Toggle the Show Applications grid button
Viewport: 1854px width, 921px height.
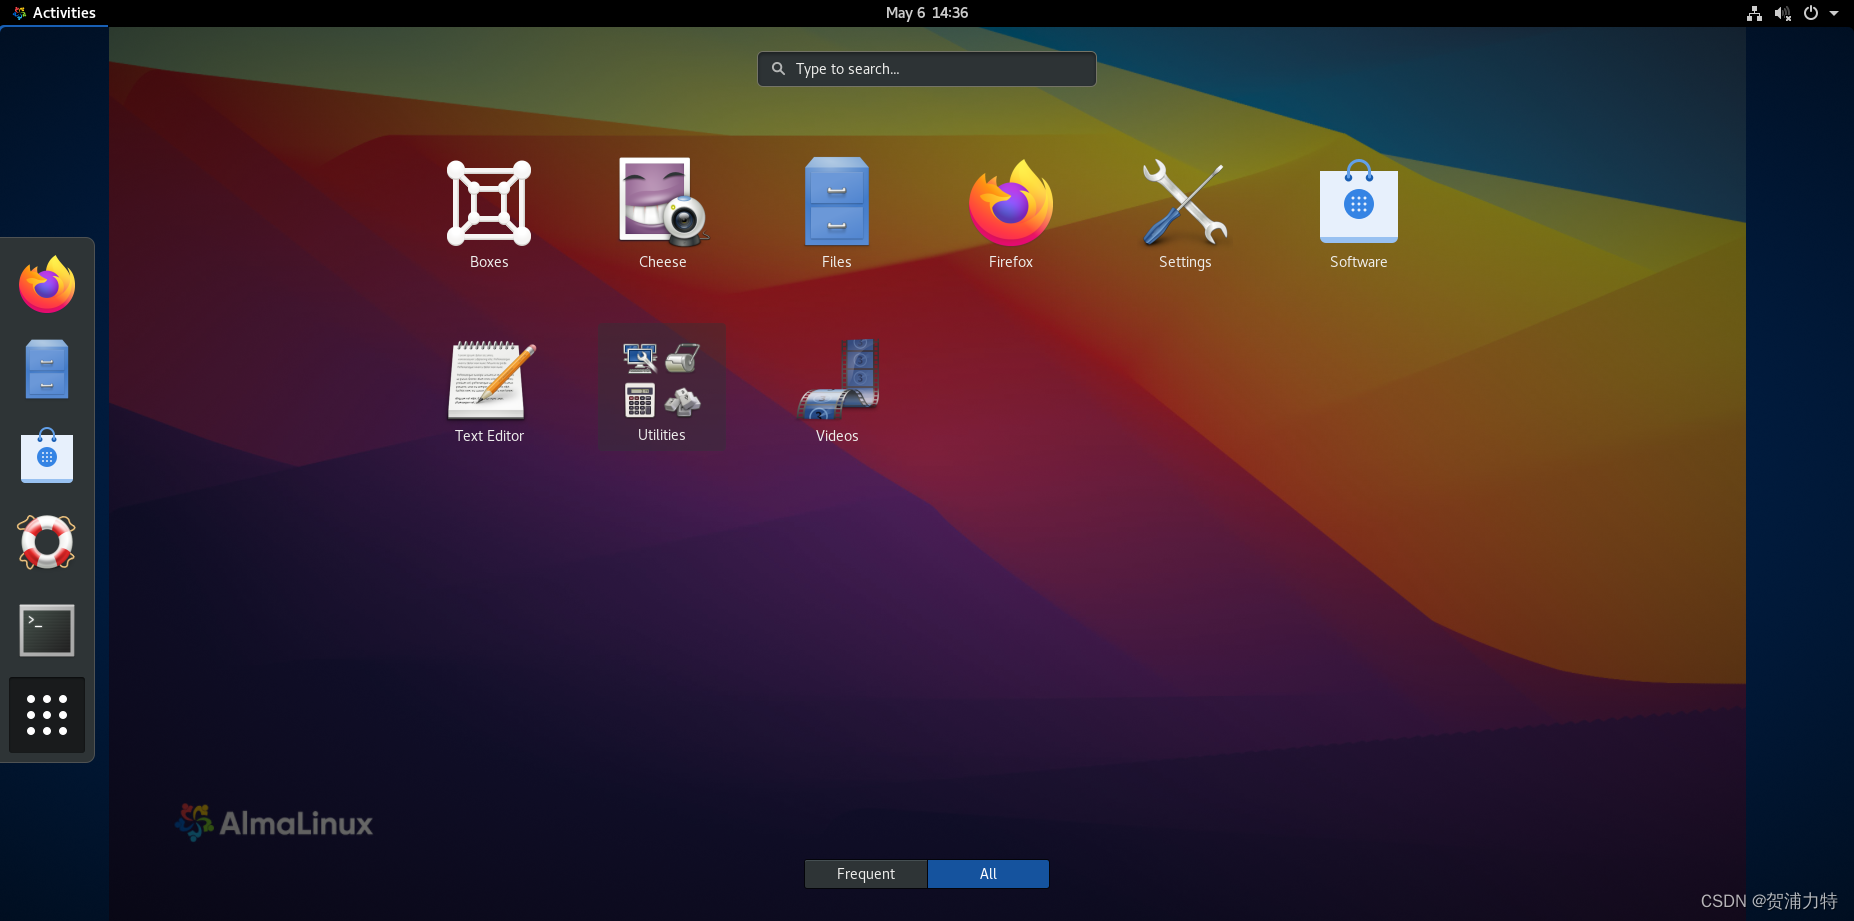(x=46, y=714)
